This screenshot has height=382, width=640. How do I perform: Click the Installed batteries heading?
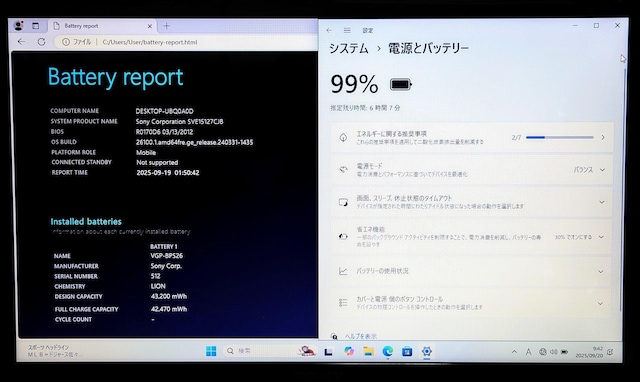(x=86, y=222)
